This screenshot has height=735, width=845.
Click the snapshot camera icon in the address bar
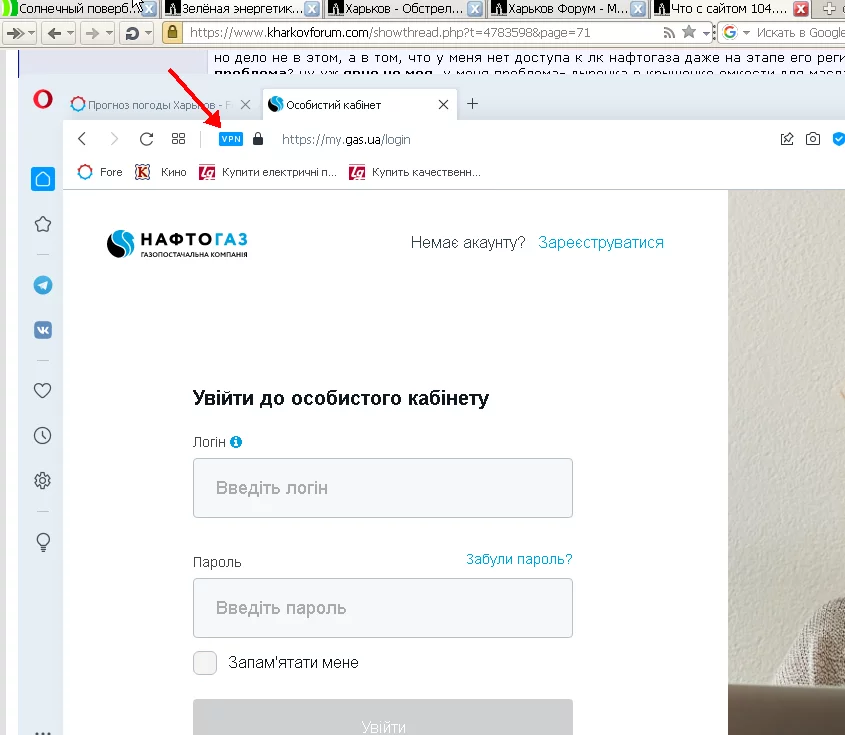pos(813,139)
